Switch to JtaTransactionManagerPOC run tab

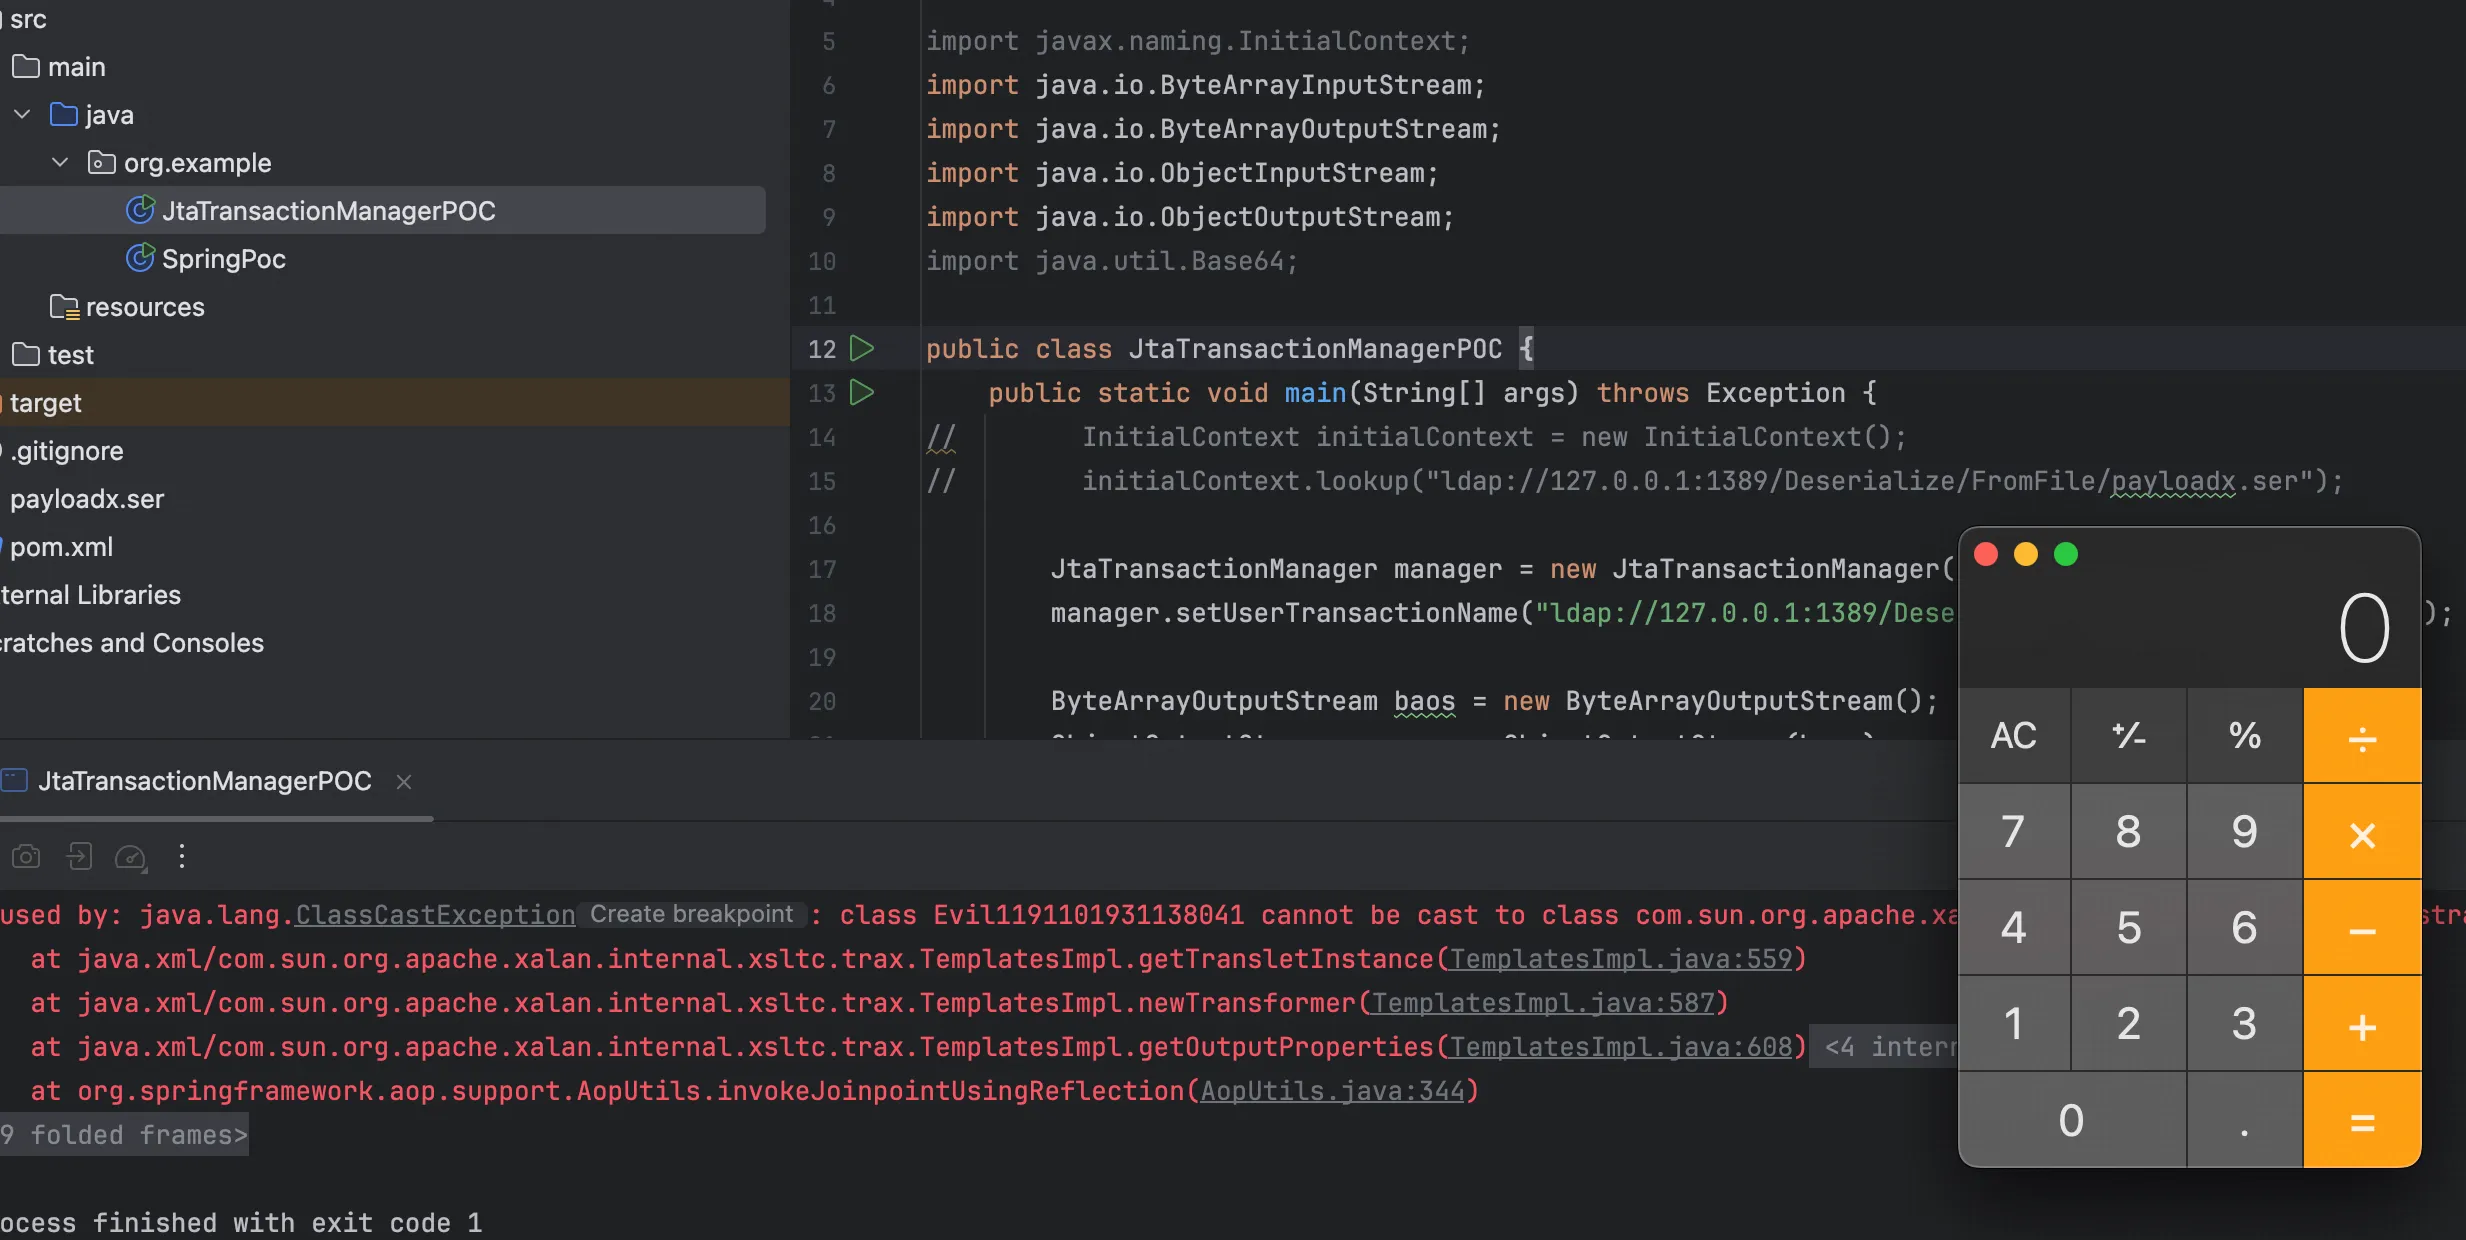(204, 781)
